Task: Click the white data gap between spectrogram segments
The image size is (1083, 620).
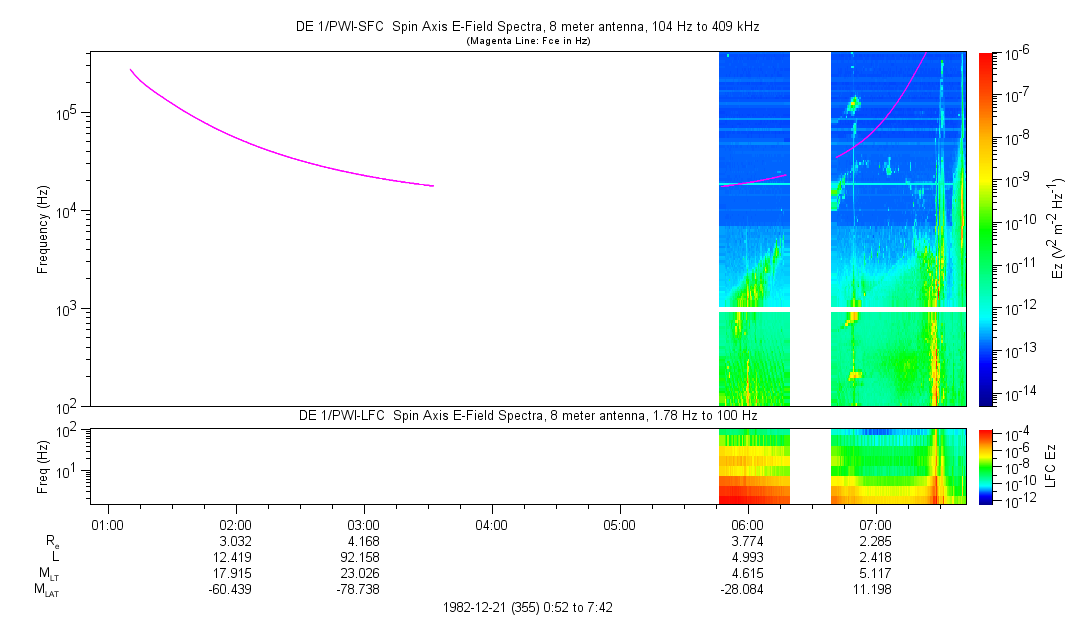Action: click(810, 229)
